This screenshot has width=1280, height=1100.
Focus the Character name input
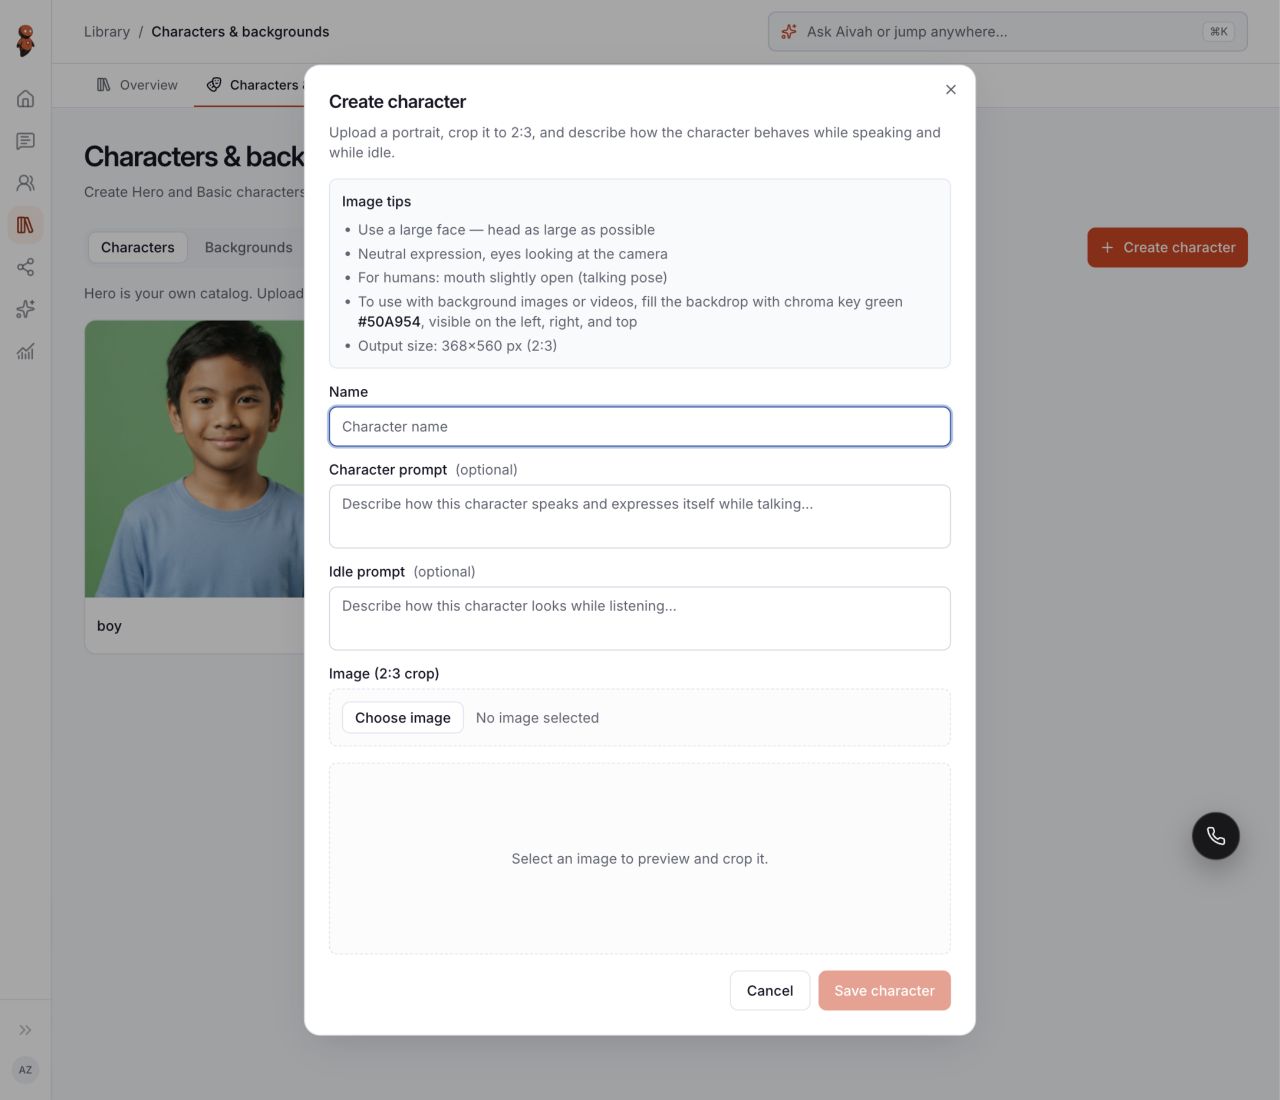640,427
